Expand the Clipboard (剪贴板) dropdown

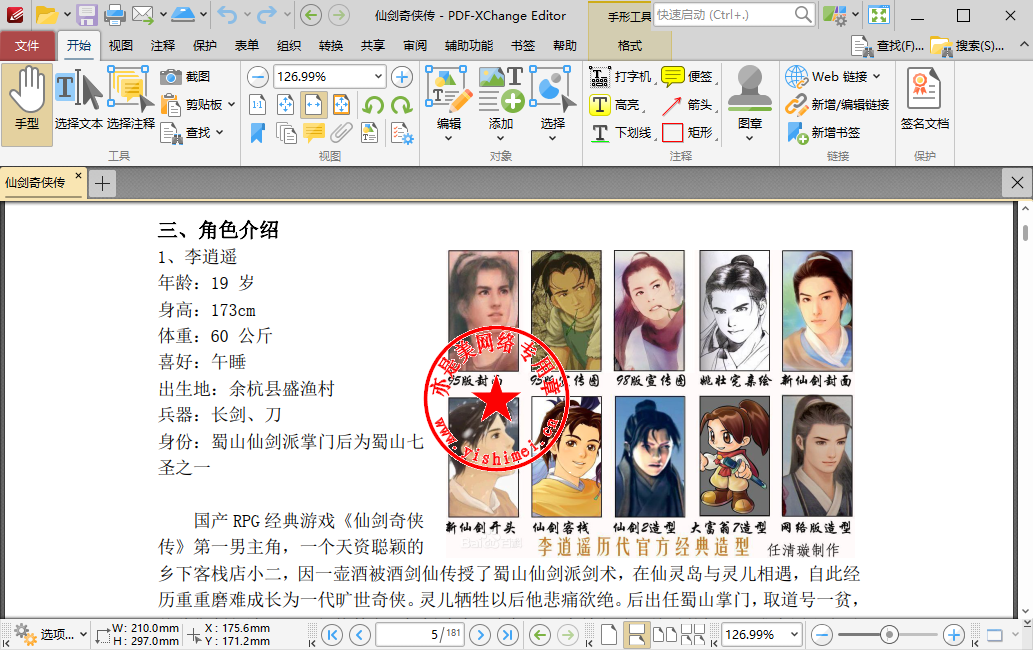[x=231, y=105]
